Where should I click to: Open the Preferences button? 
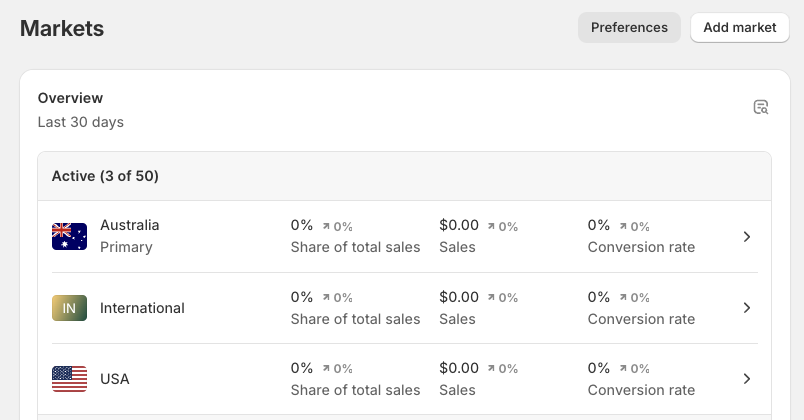(x=629, y=28)
